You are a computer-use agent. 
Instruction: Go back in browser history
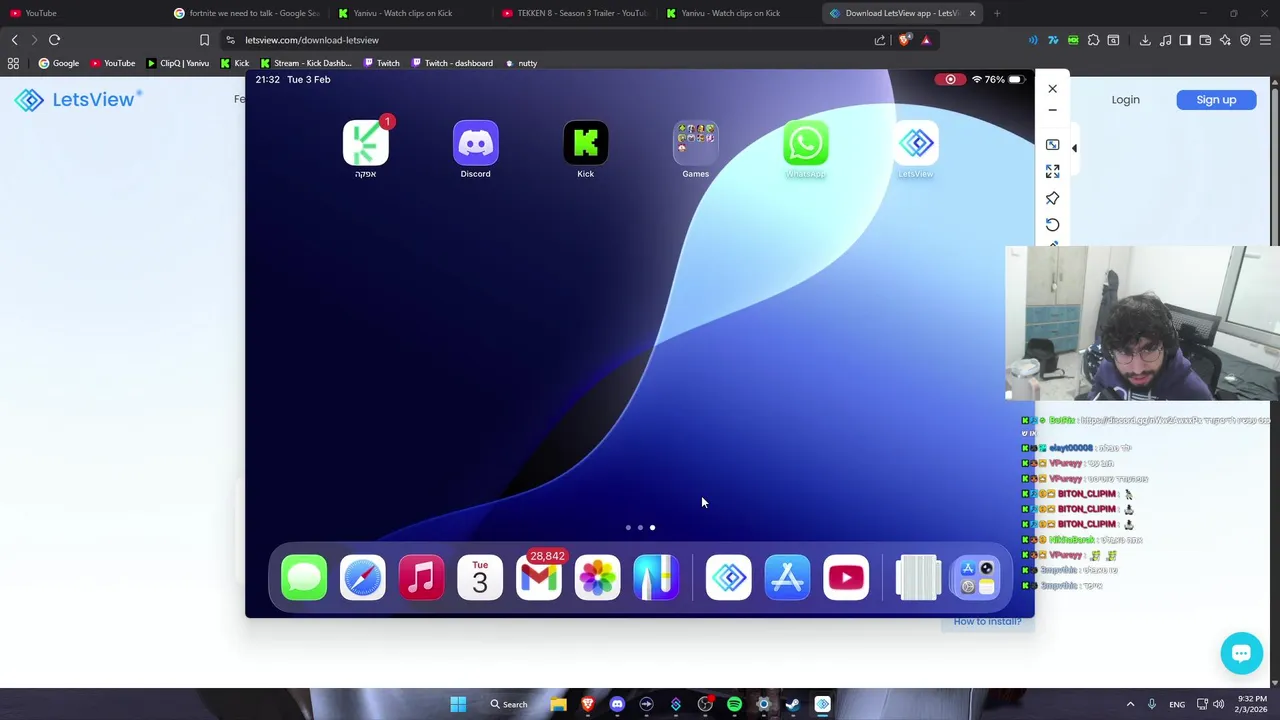click(14, 40)
